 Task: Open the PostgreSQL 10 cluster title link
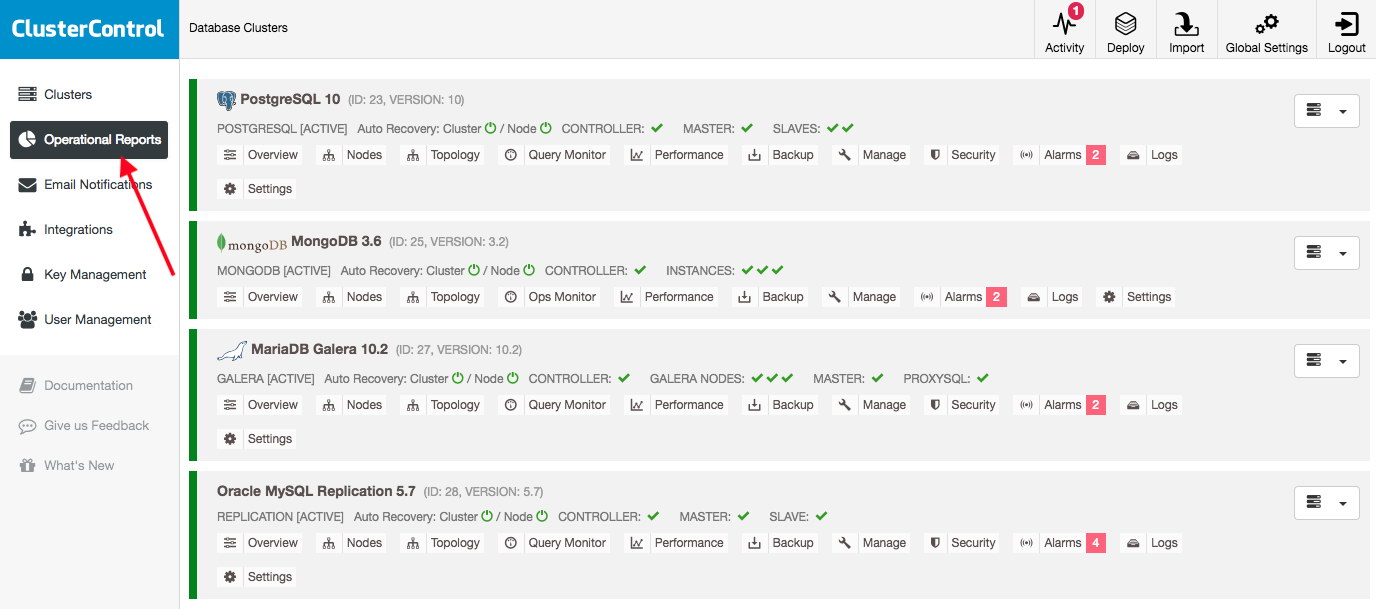(290, 99)
